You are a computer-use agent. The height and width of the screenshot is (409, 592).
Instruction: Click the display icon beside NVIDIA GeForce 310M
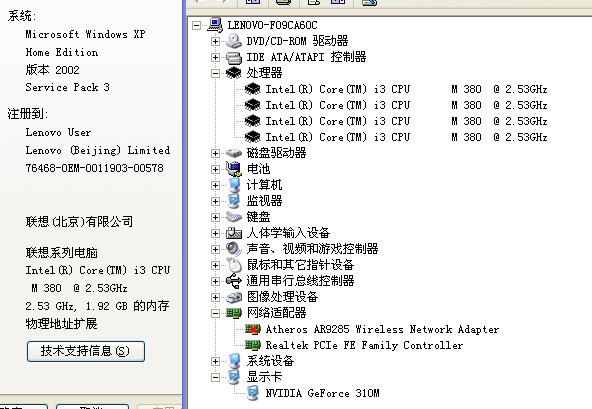point(253,393)
